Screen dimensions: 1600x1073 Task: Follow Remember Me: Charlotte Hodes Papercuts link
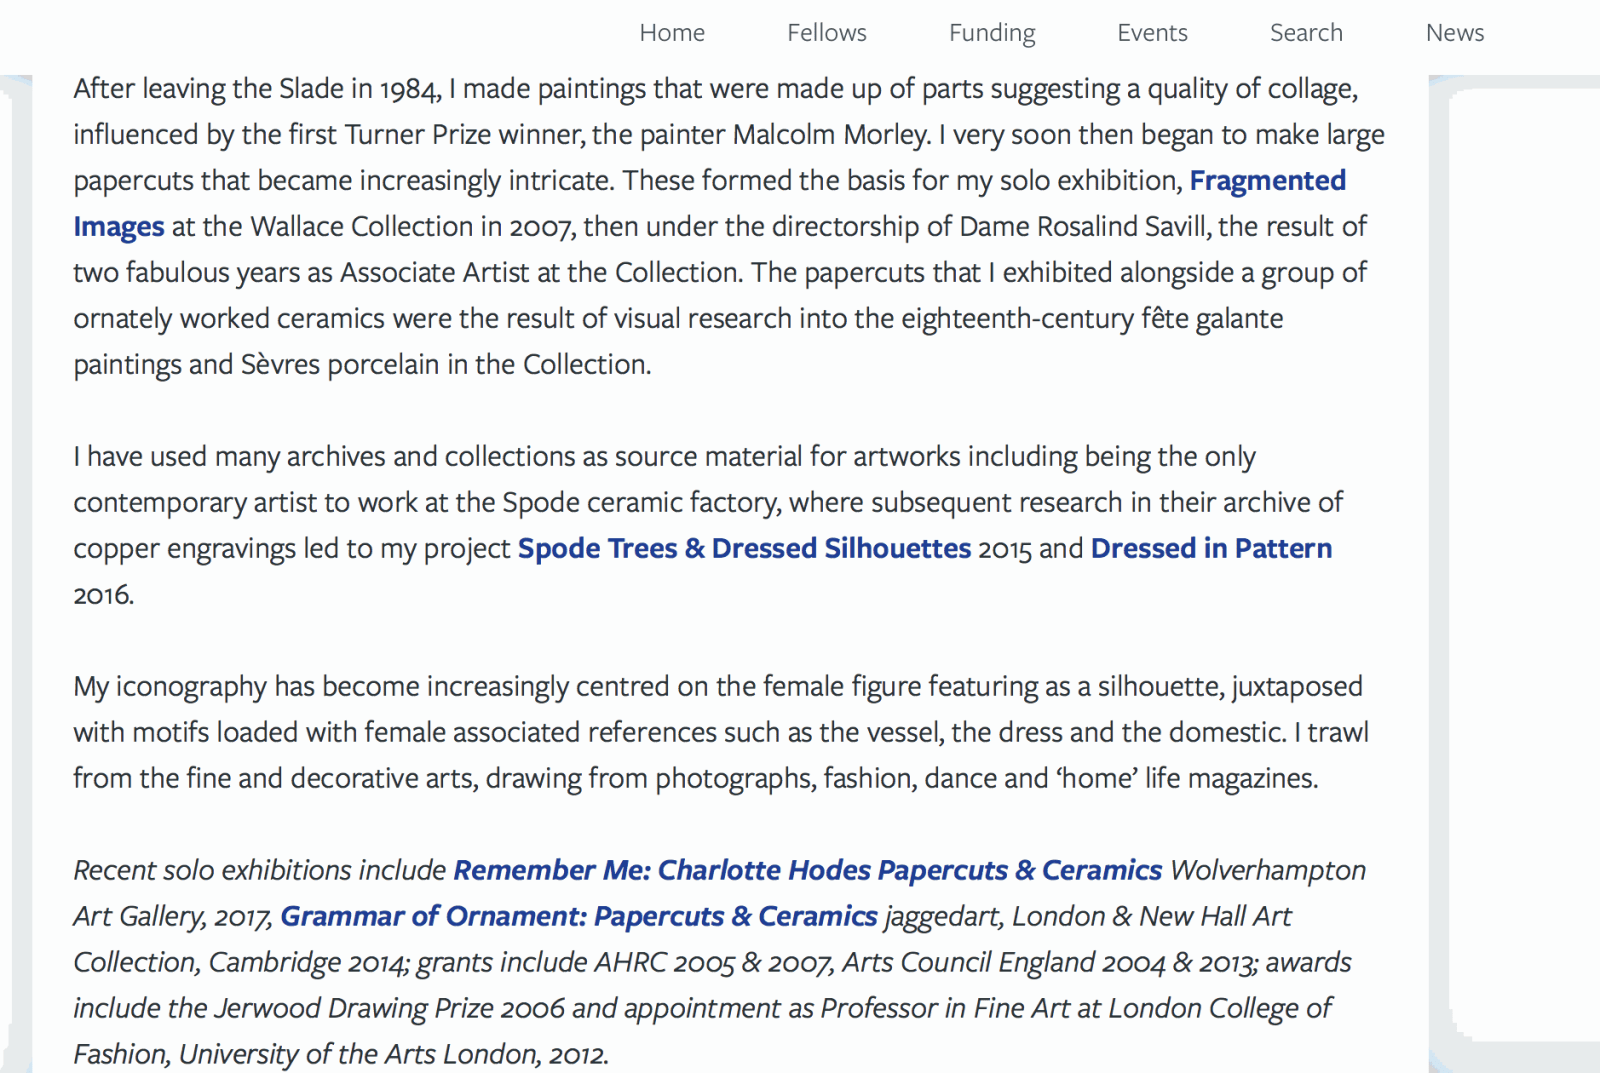point(807,870)
